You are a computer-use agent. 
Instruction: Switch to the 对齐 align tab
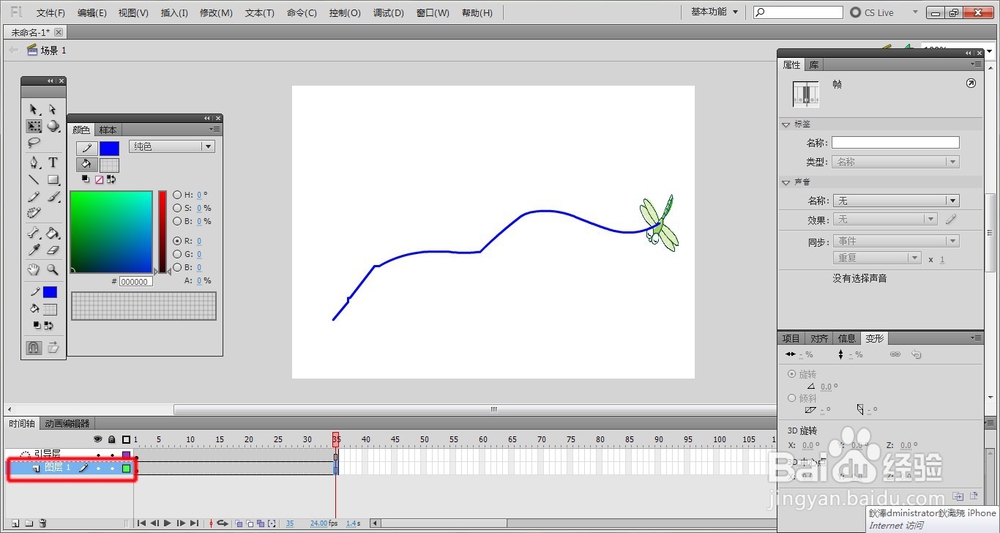tap(820, 339)
